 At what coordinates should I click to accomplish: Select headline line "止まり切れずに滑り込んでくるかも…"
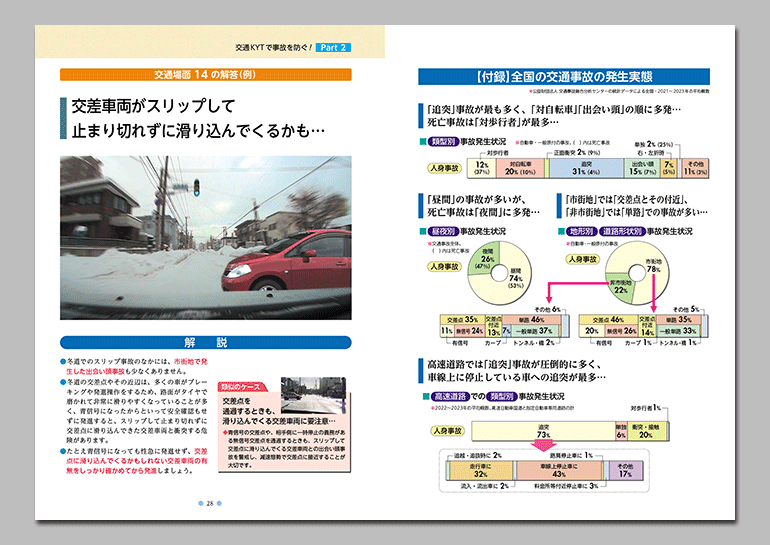[x=198, y=131]
